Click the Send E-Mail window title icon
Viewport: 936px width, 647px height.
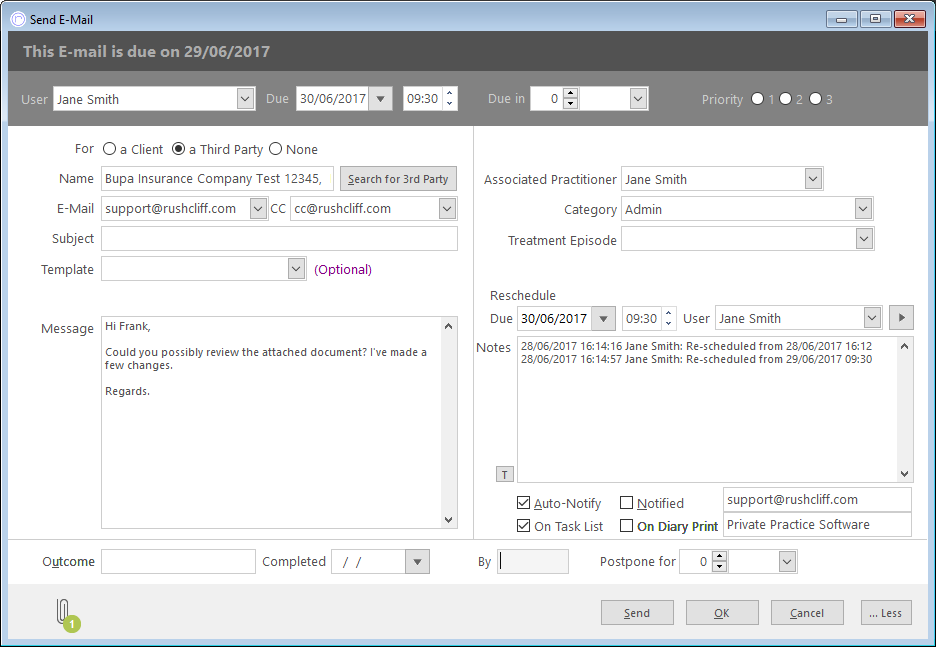tap(18, 19)
